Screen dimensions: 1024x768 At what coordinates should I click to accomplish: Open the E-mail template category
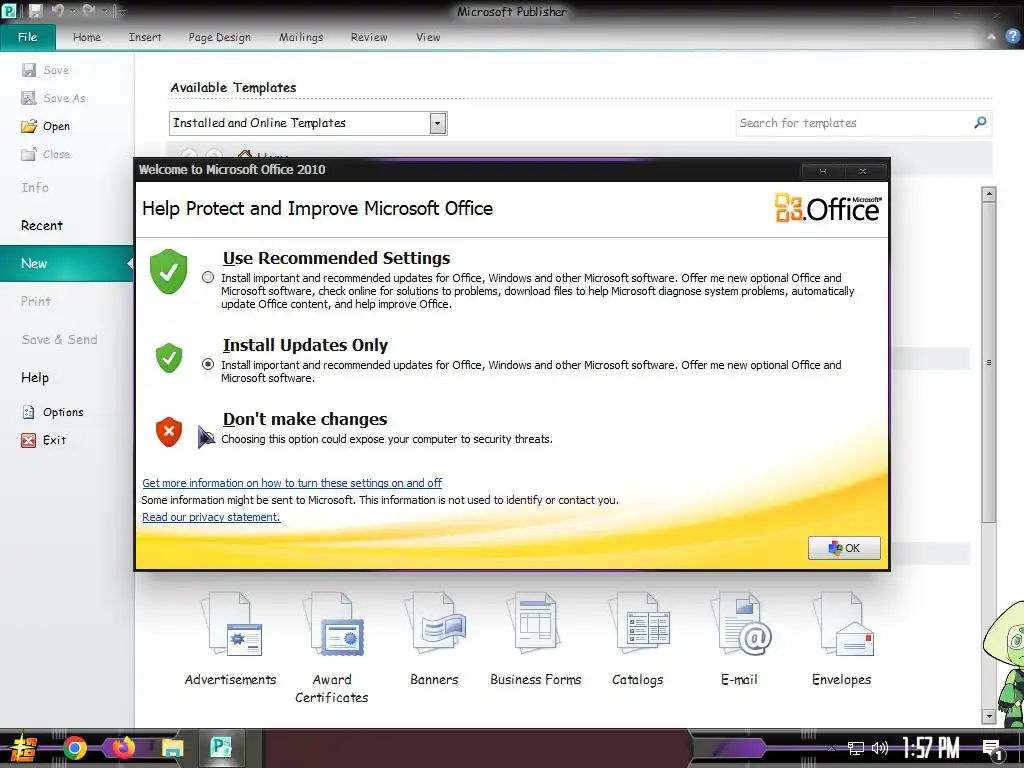(740, 639)
